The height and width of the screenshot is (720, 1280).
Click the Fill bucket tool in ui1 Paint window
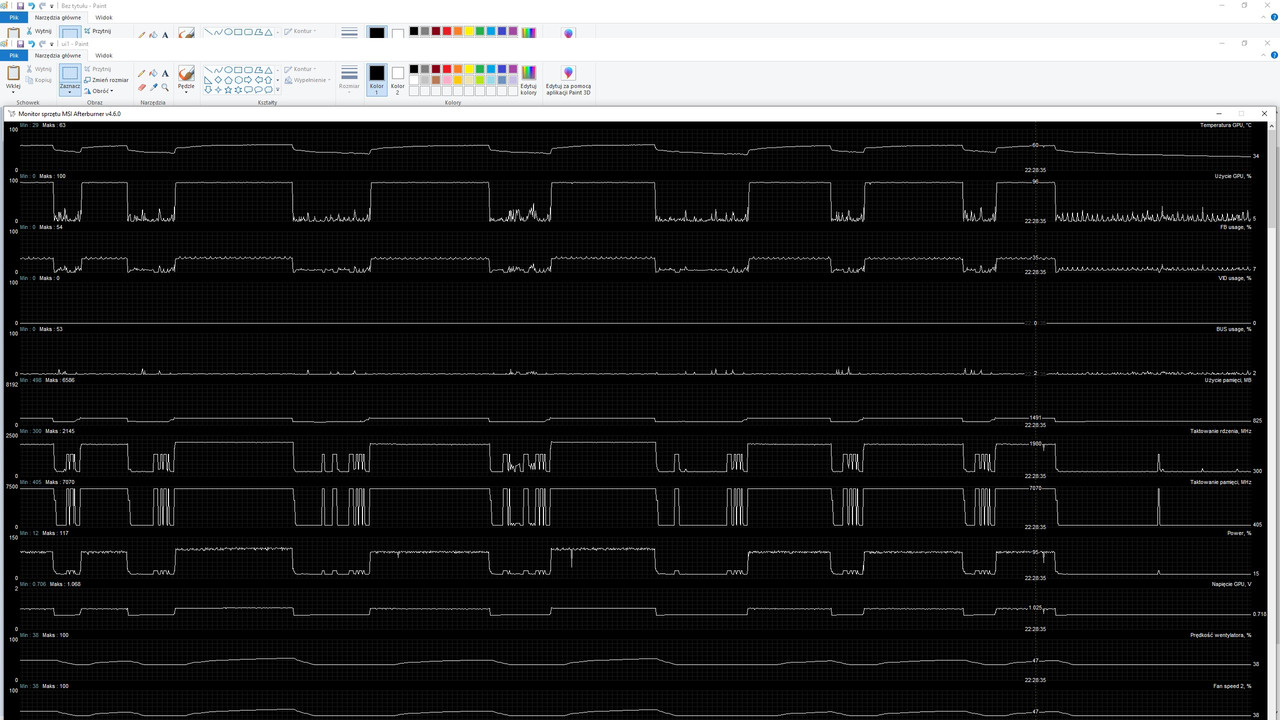153,73
